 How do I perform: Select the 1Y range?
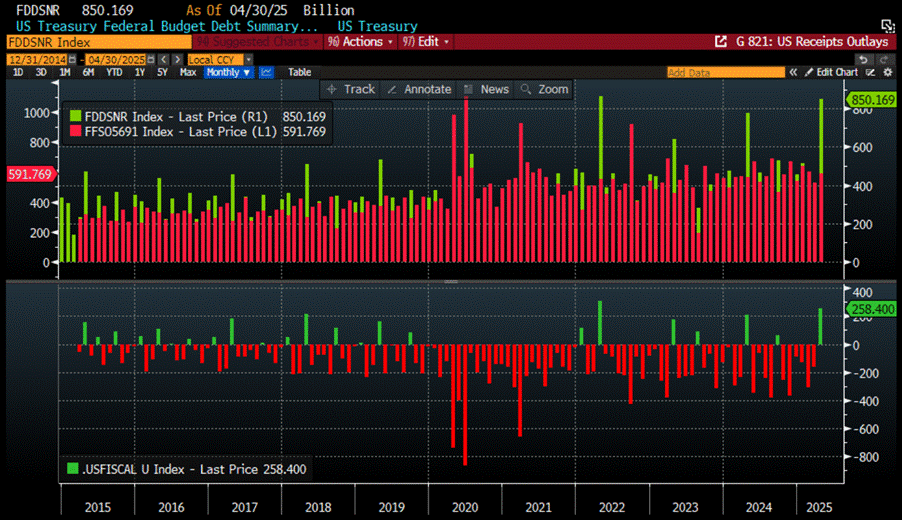pos(140,72)
